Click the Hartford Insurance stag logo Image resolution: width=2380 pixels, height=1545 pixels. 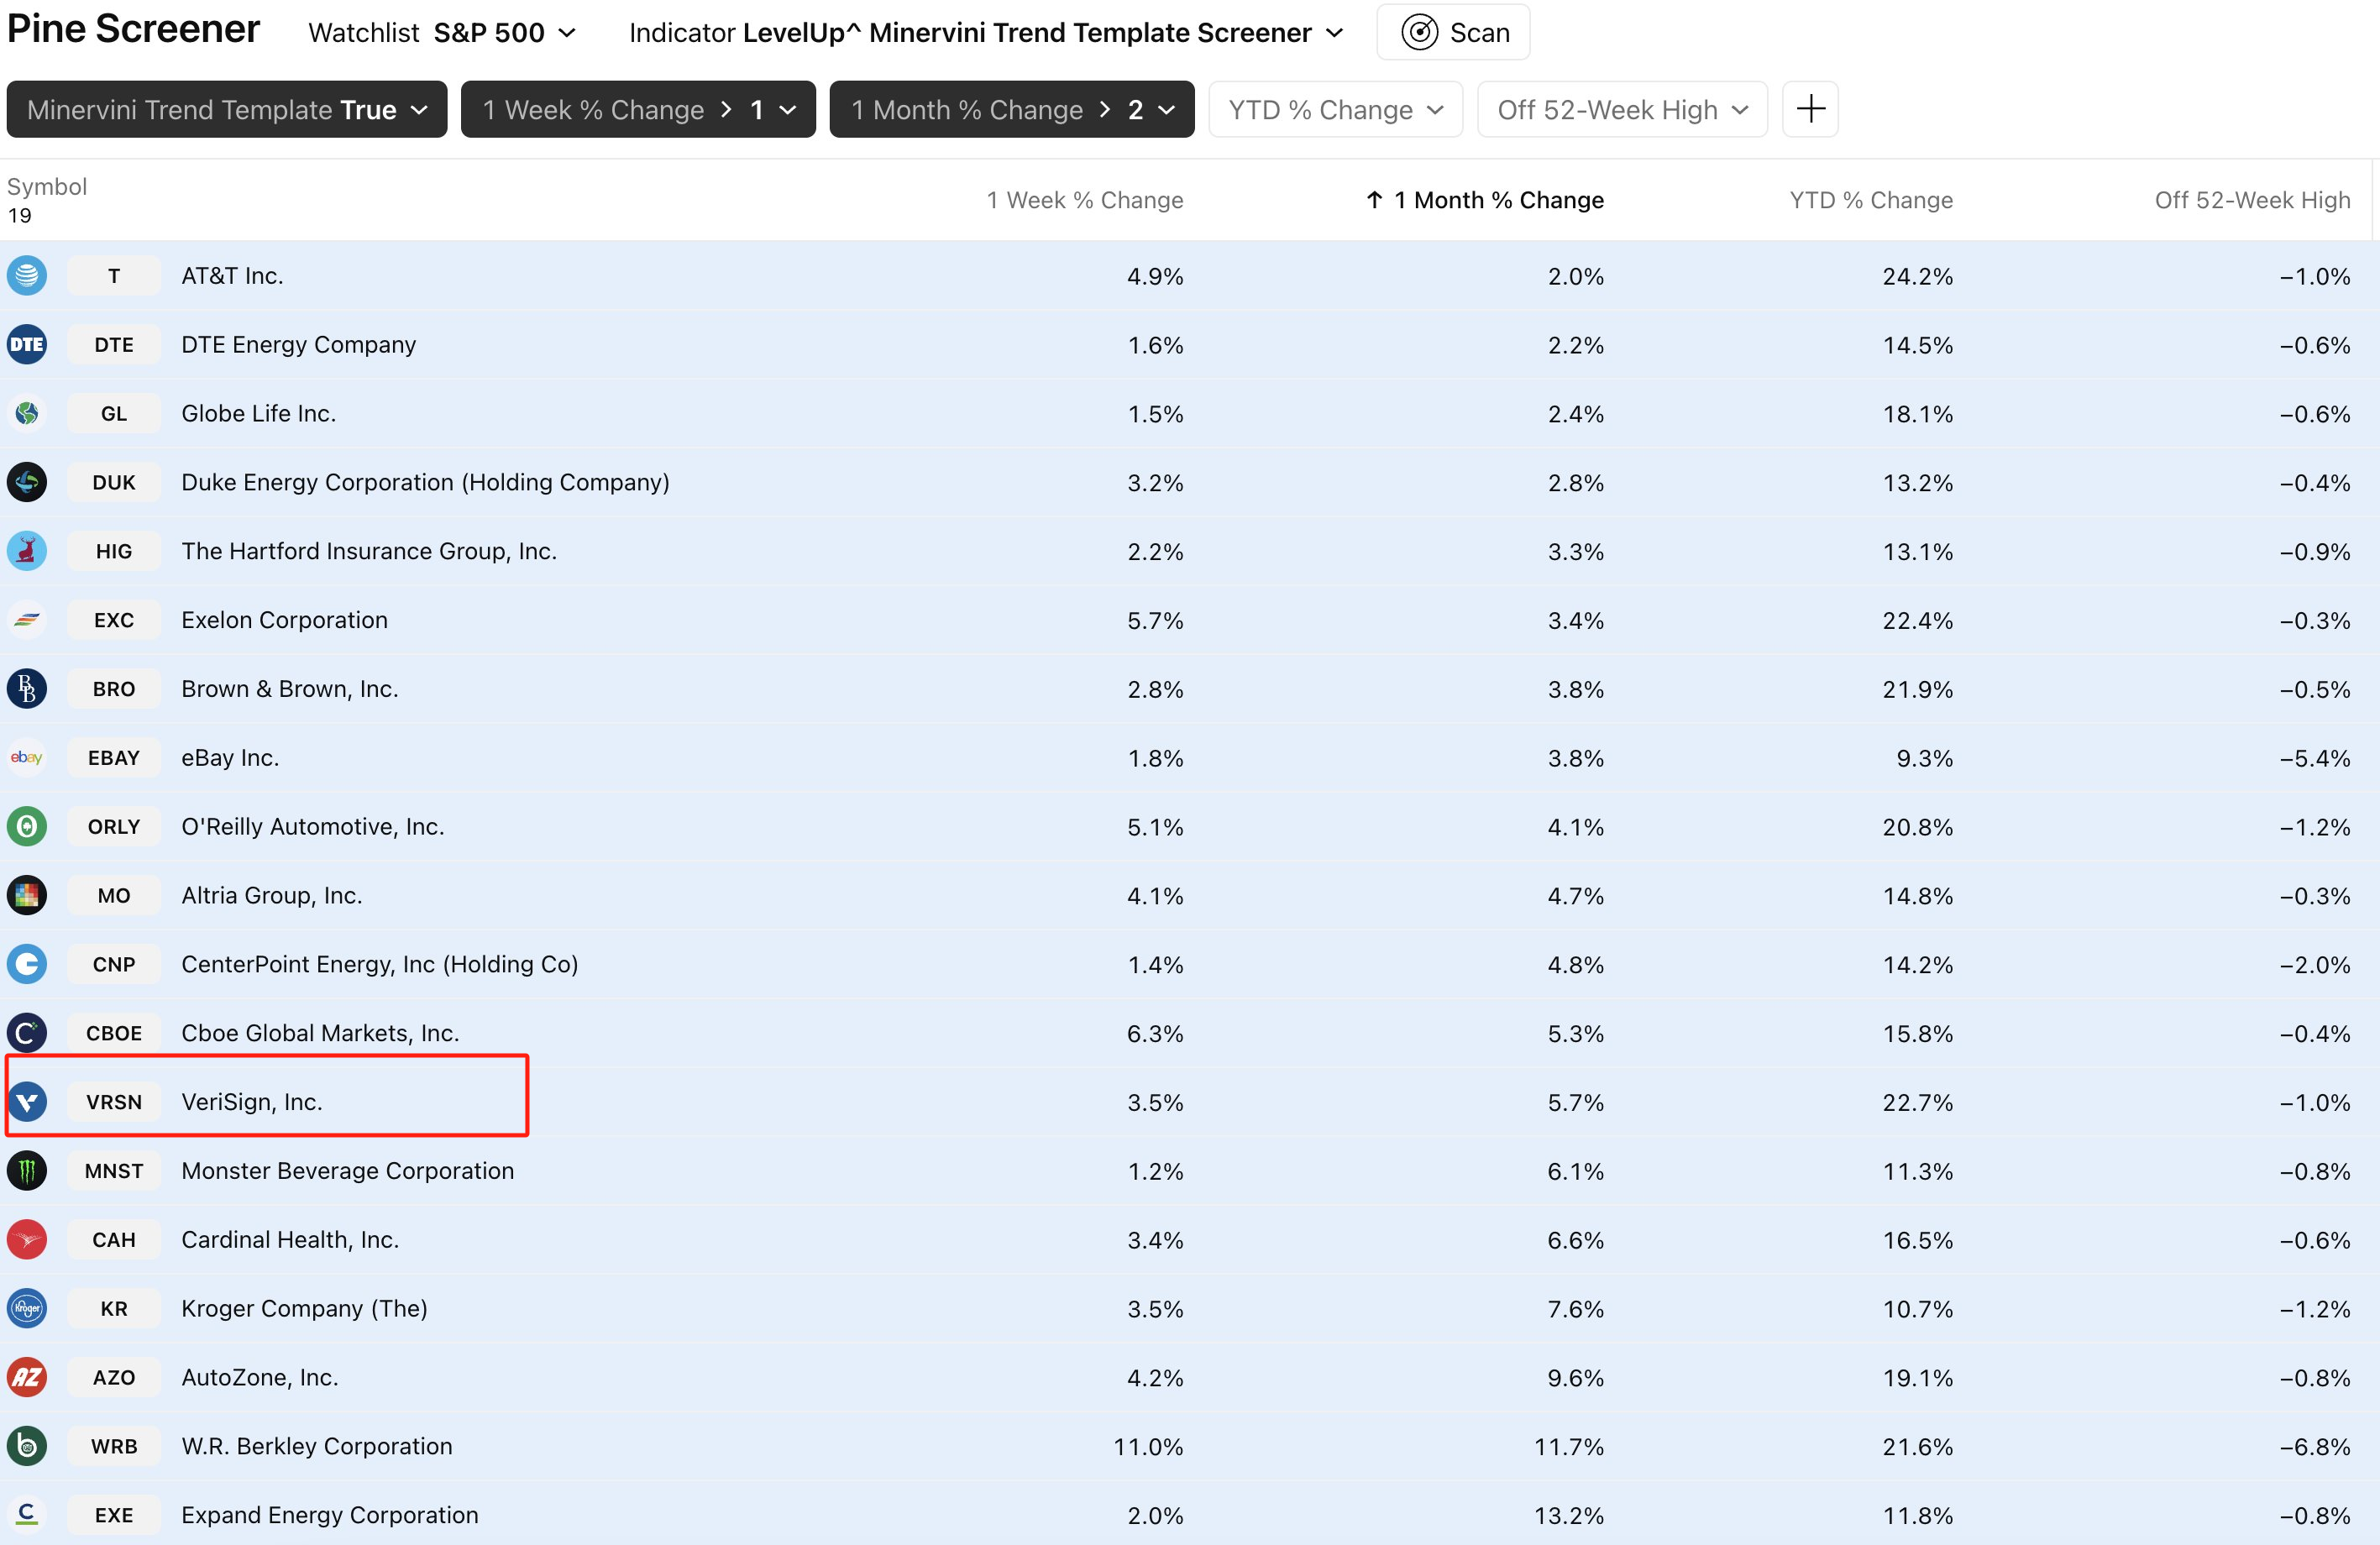27,551
